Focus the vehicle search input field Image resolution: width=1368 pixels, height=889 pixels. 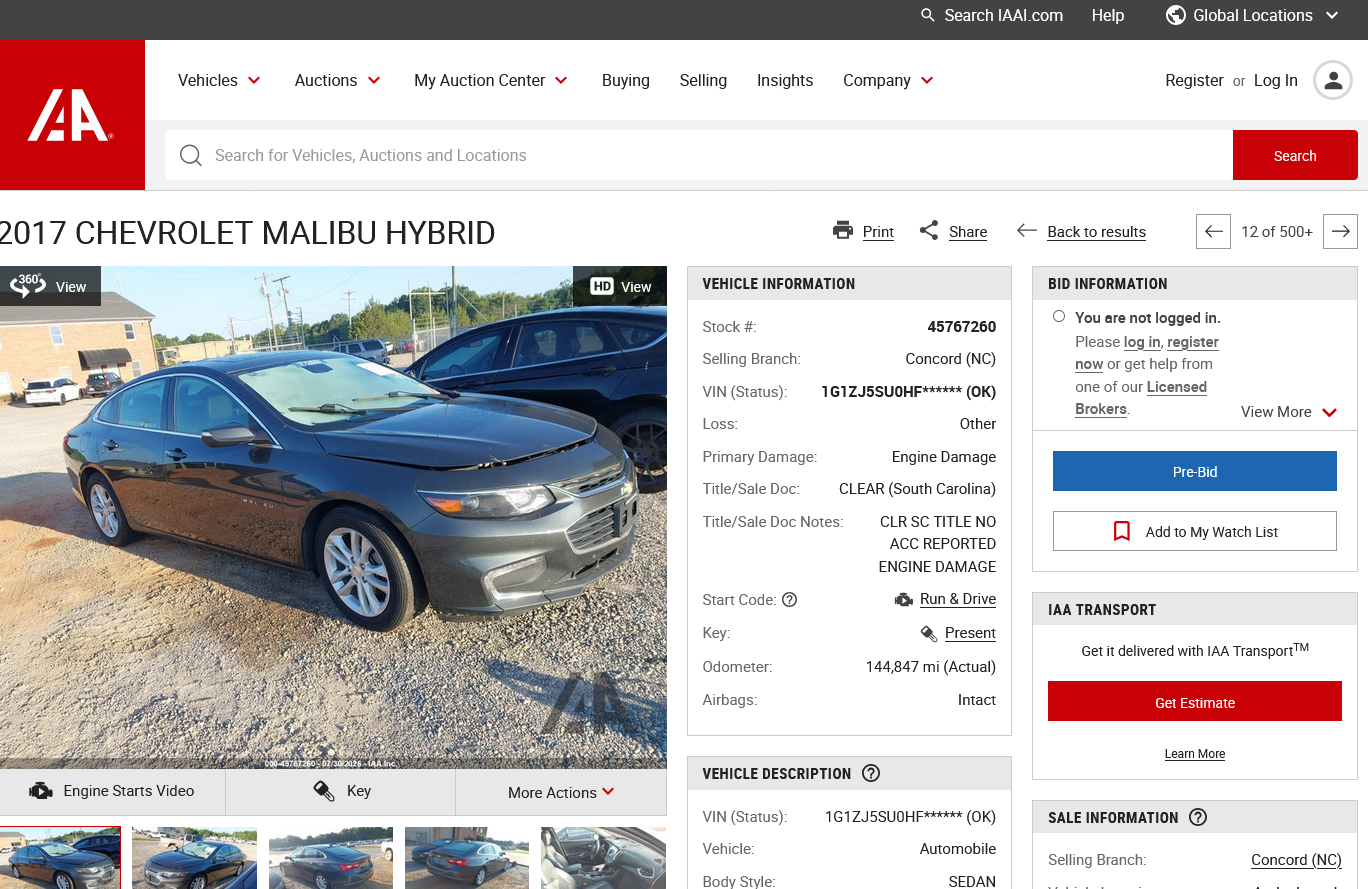point(699,155)
